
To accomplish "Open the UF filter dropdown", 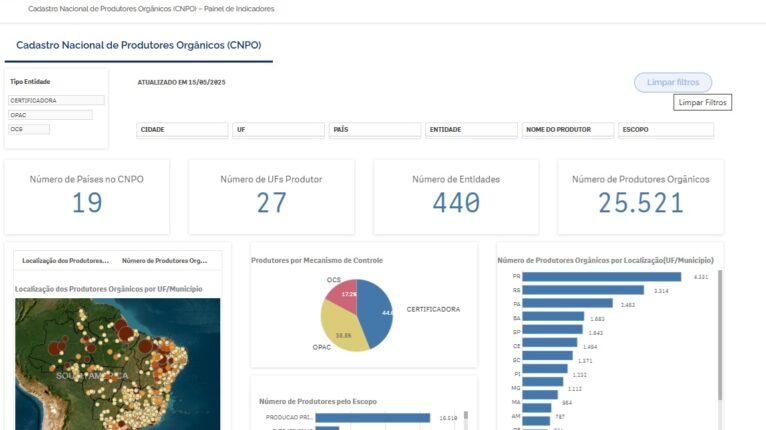I will 278,130.
